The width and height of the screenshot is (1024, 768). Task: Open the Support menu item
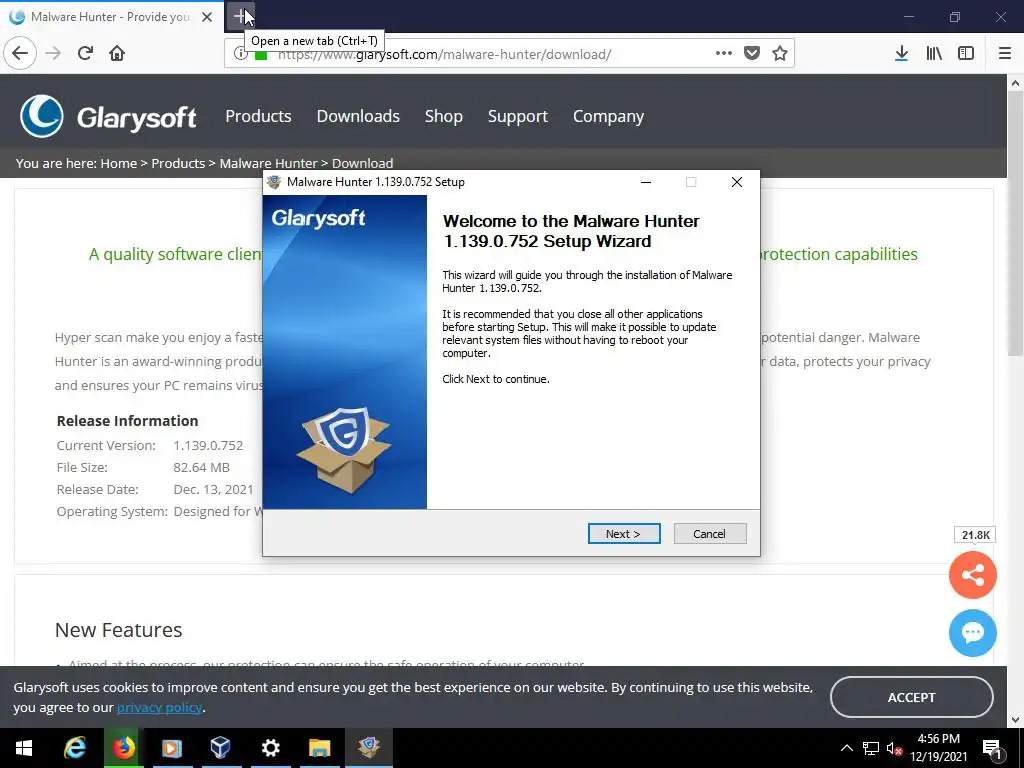[517, 116]
